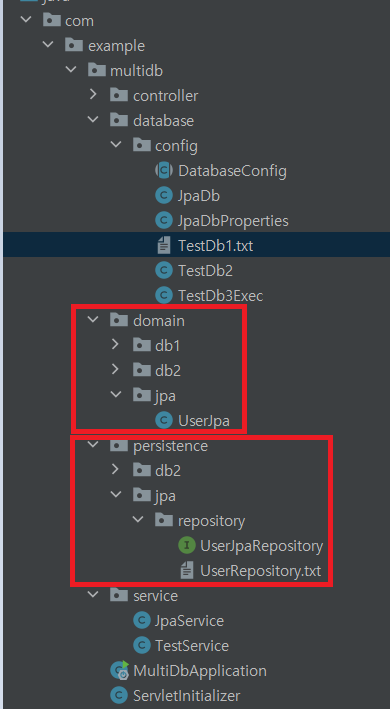Image resolution: width=390 pixels, height=709 pixels.
Task: Click the JpaService class icon
Action: (x=141, y=620)
